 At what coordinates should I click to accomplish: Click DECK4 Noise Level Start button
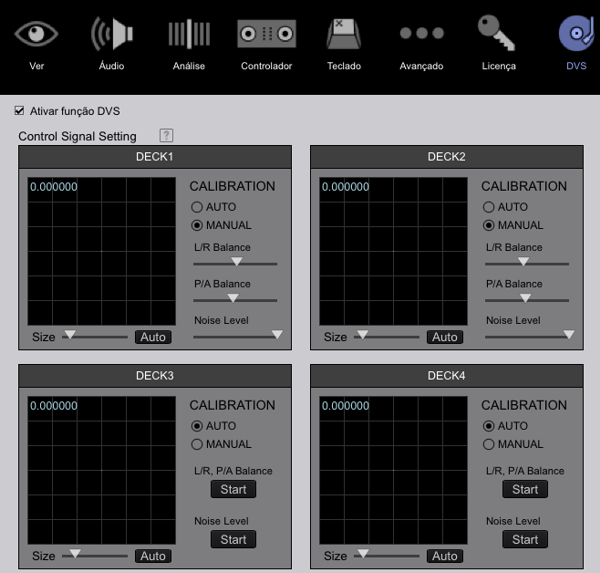point(525,539)
